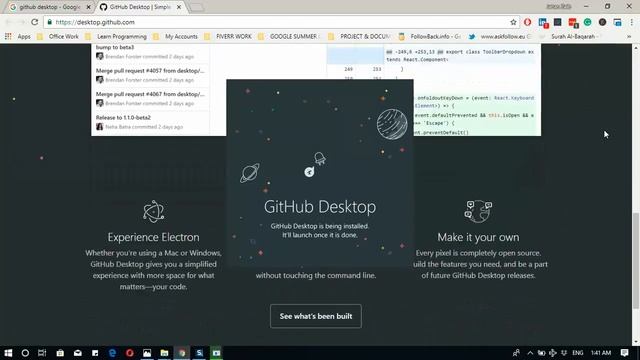Viewport: 640px width, 360px height.
Task: Click the reload page button
Action: (x=35, y=22)
